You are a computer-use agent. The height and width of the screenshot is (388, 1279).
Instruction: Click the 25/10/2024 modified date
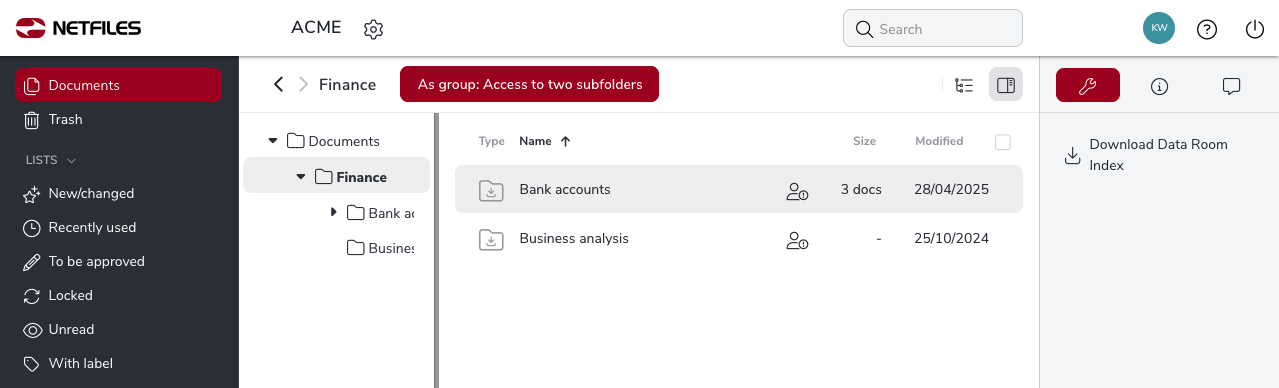(x=951, y=239)
